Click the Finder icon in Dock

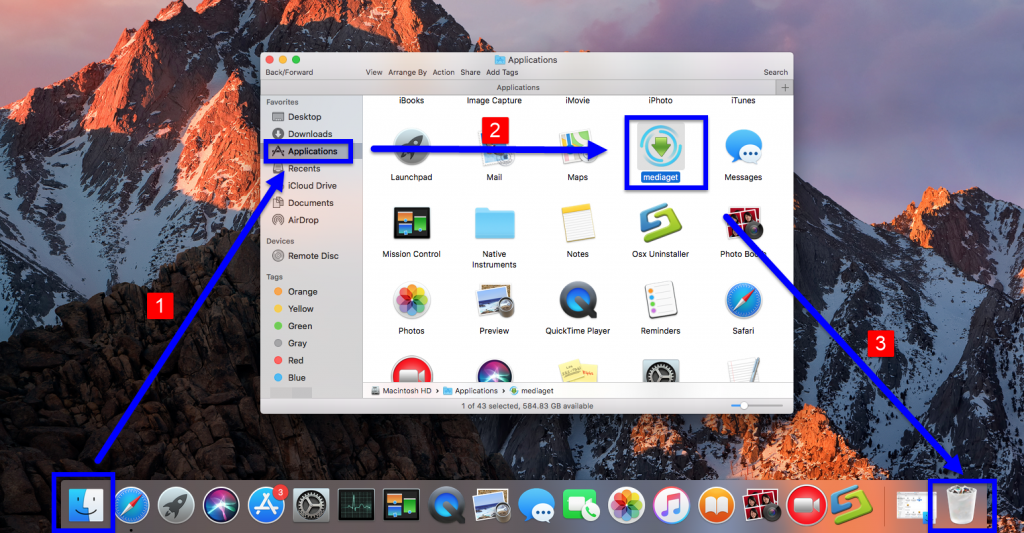click(84, 504)
